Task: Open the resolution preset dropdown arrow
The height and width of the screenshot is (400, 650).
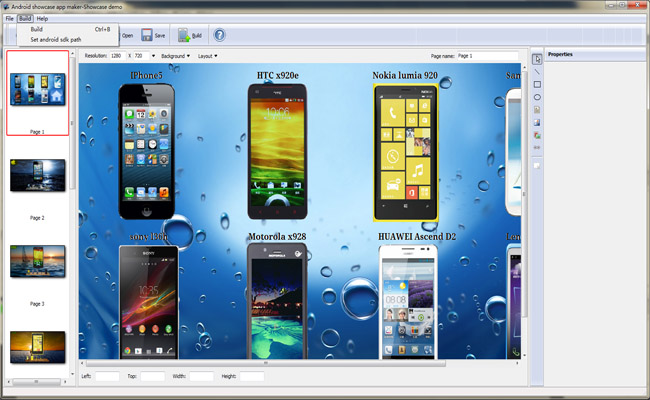Action: pos(153,56)
